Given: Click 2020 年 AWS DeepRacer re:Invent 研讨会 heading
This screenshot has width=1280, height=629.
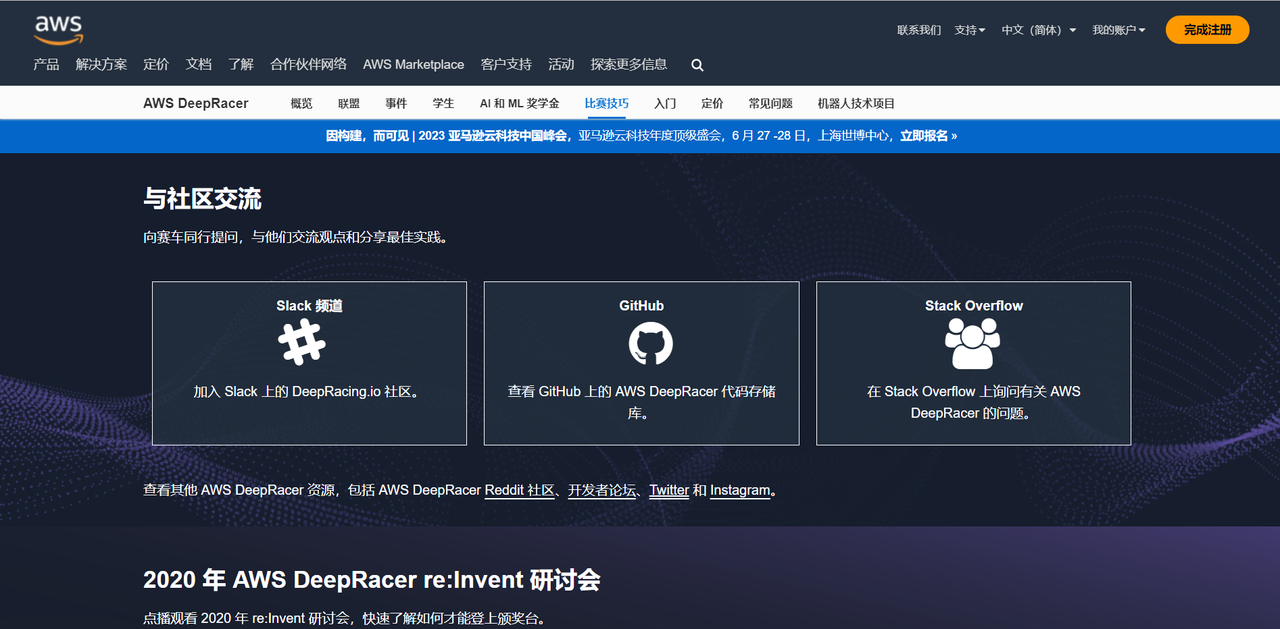Looking at the screenshot, I should coord(372,580).
